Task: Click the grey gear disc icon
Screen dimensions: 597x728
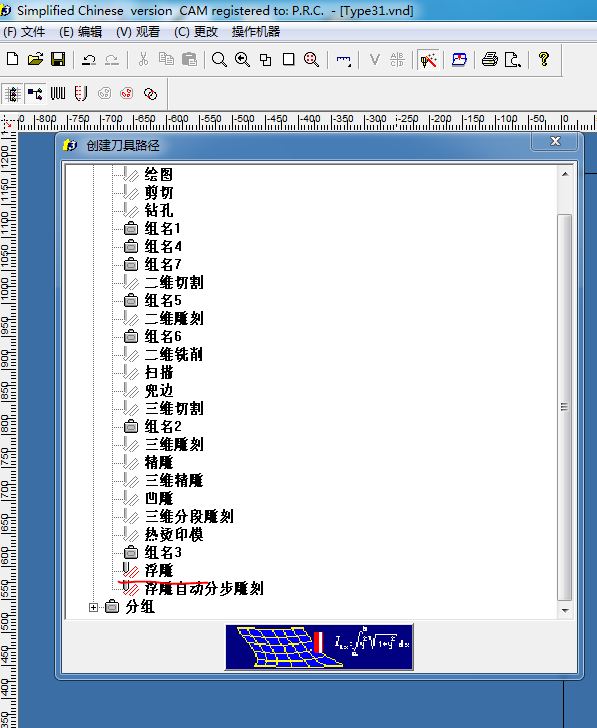Action: tap(104, 94)
